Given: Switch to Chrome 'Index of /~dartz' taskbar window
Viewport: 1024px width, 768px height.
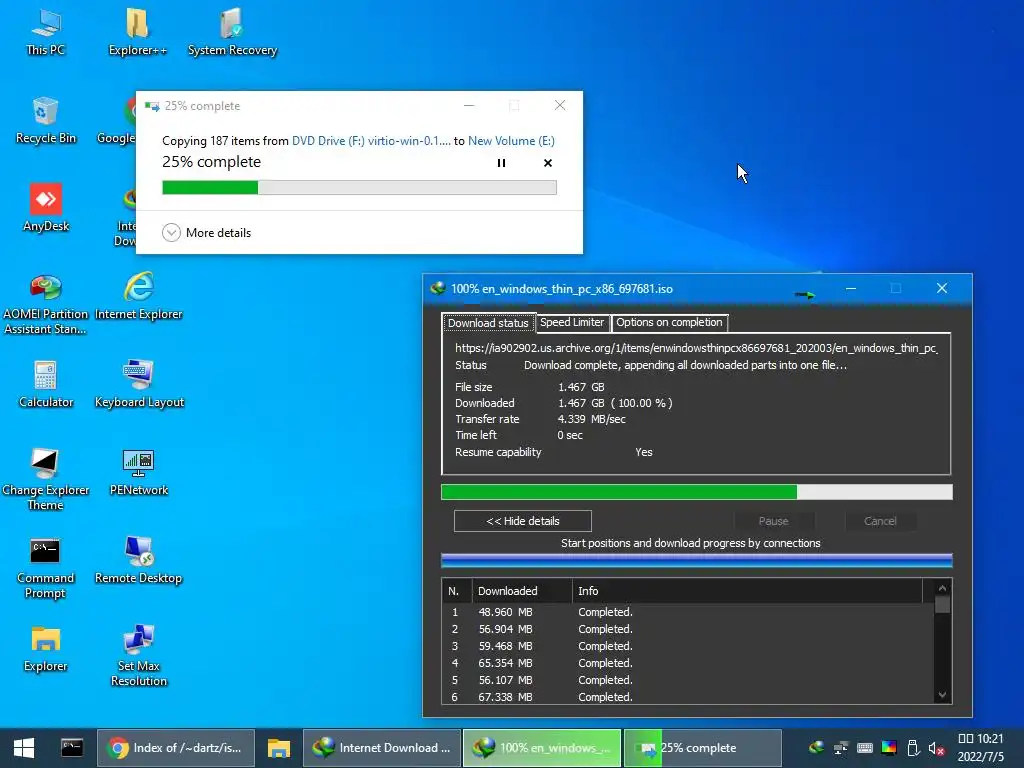Looking at the screenshot, I should point(176,748).
